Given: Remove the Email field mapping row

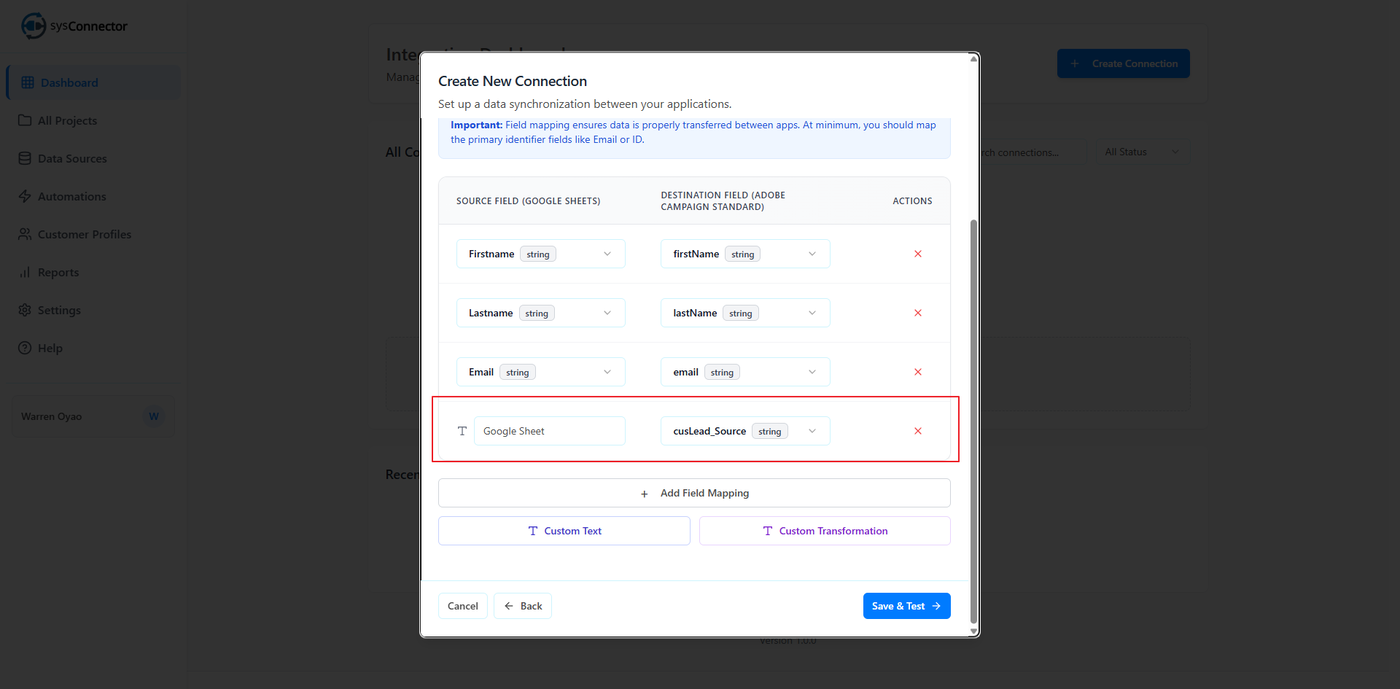Looking at the screenshot, I should click(x=917, y=372).
